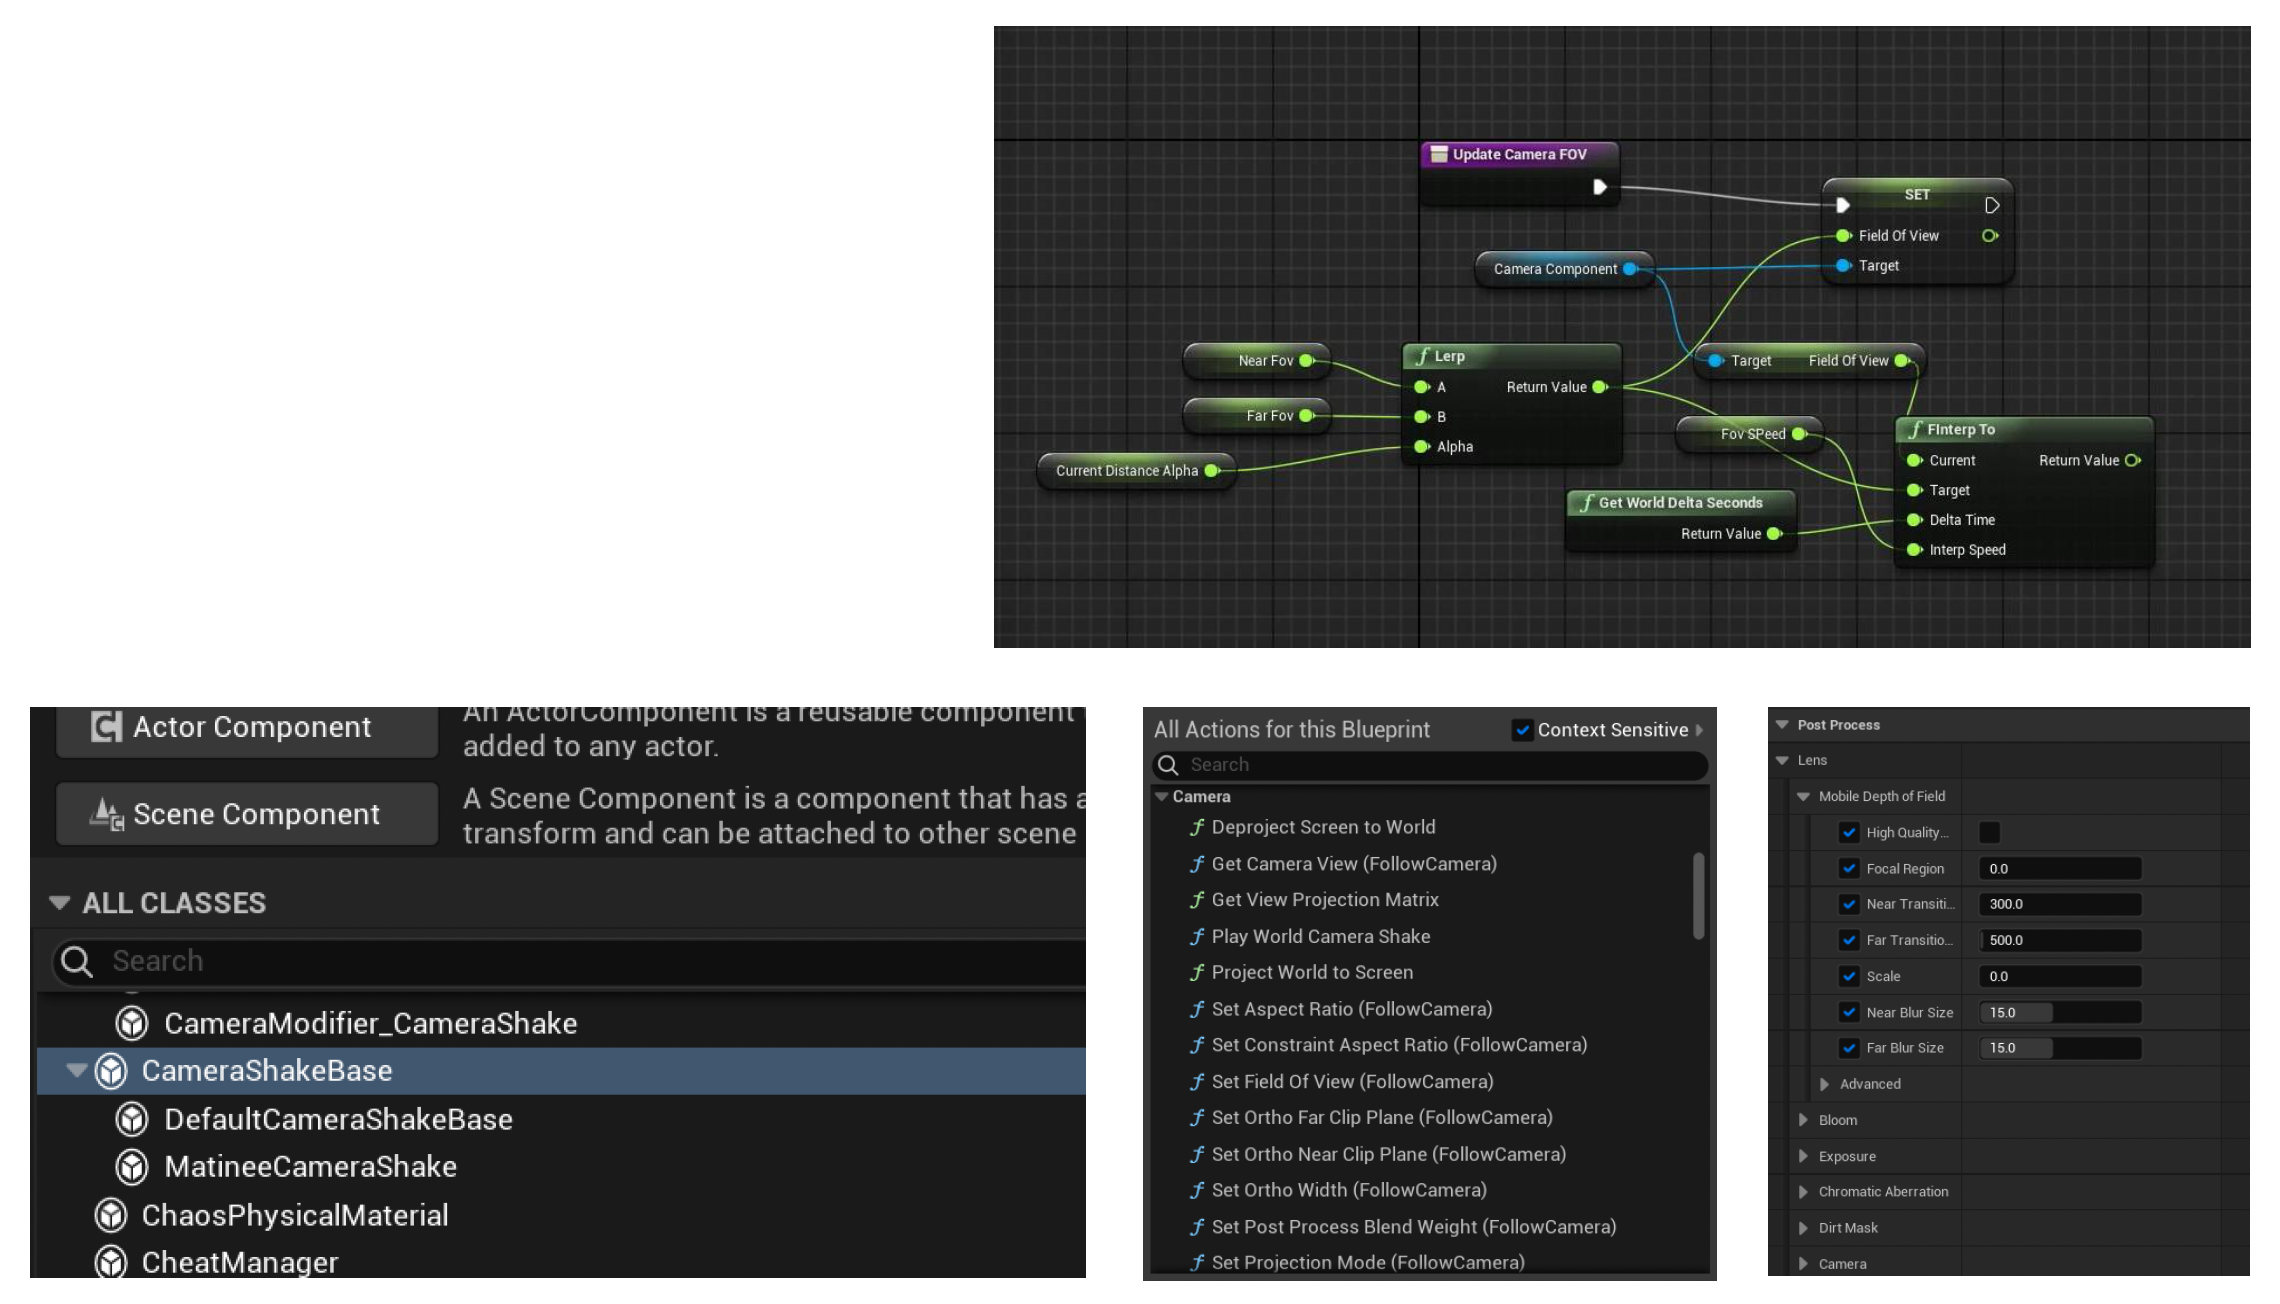
Task: Click the Update Camera FOV event icon
Action: point(1439,154)
